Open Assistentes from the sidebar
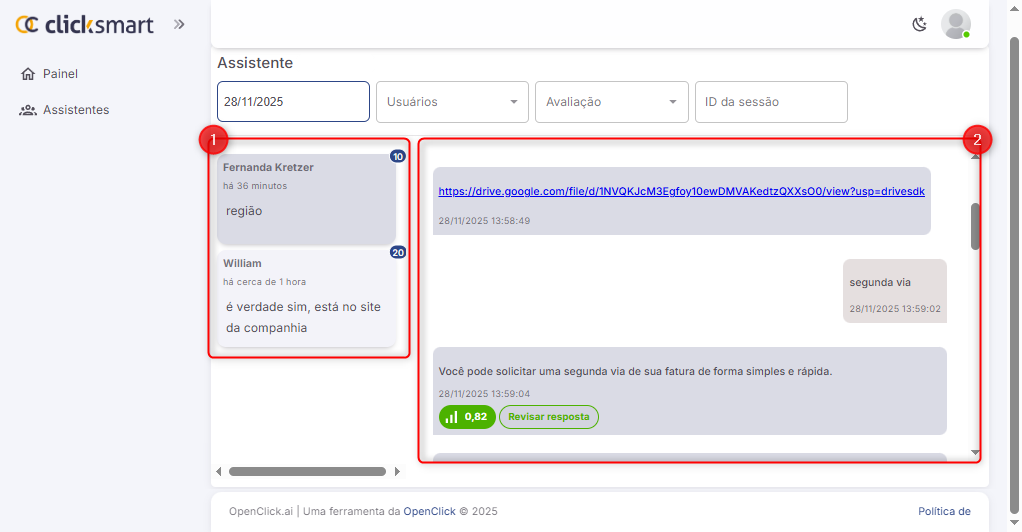 click(x=76, y=110)
